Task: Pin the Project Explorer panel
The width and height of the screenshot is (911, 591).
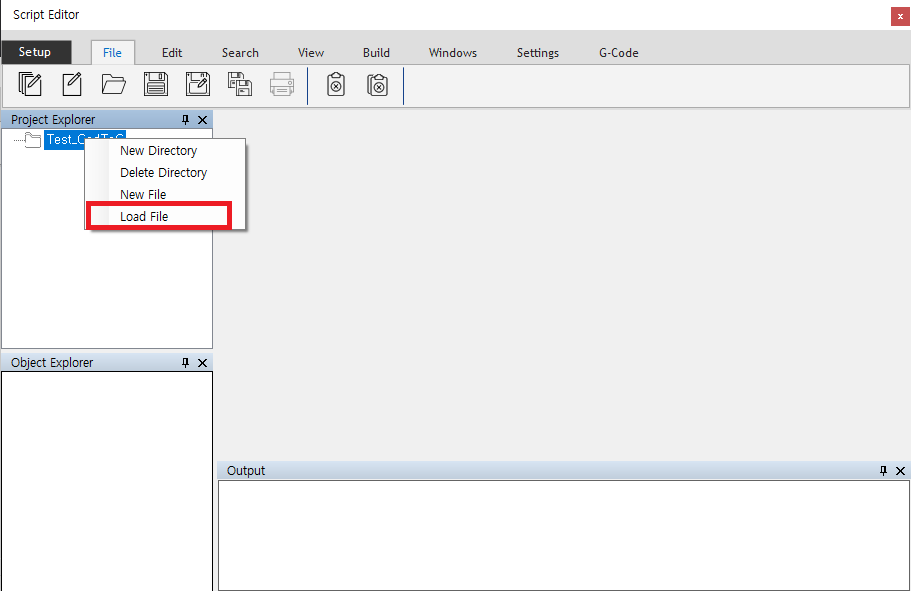Action: tap(185, 120)
